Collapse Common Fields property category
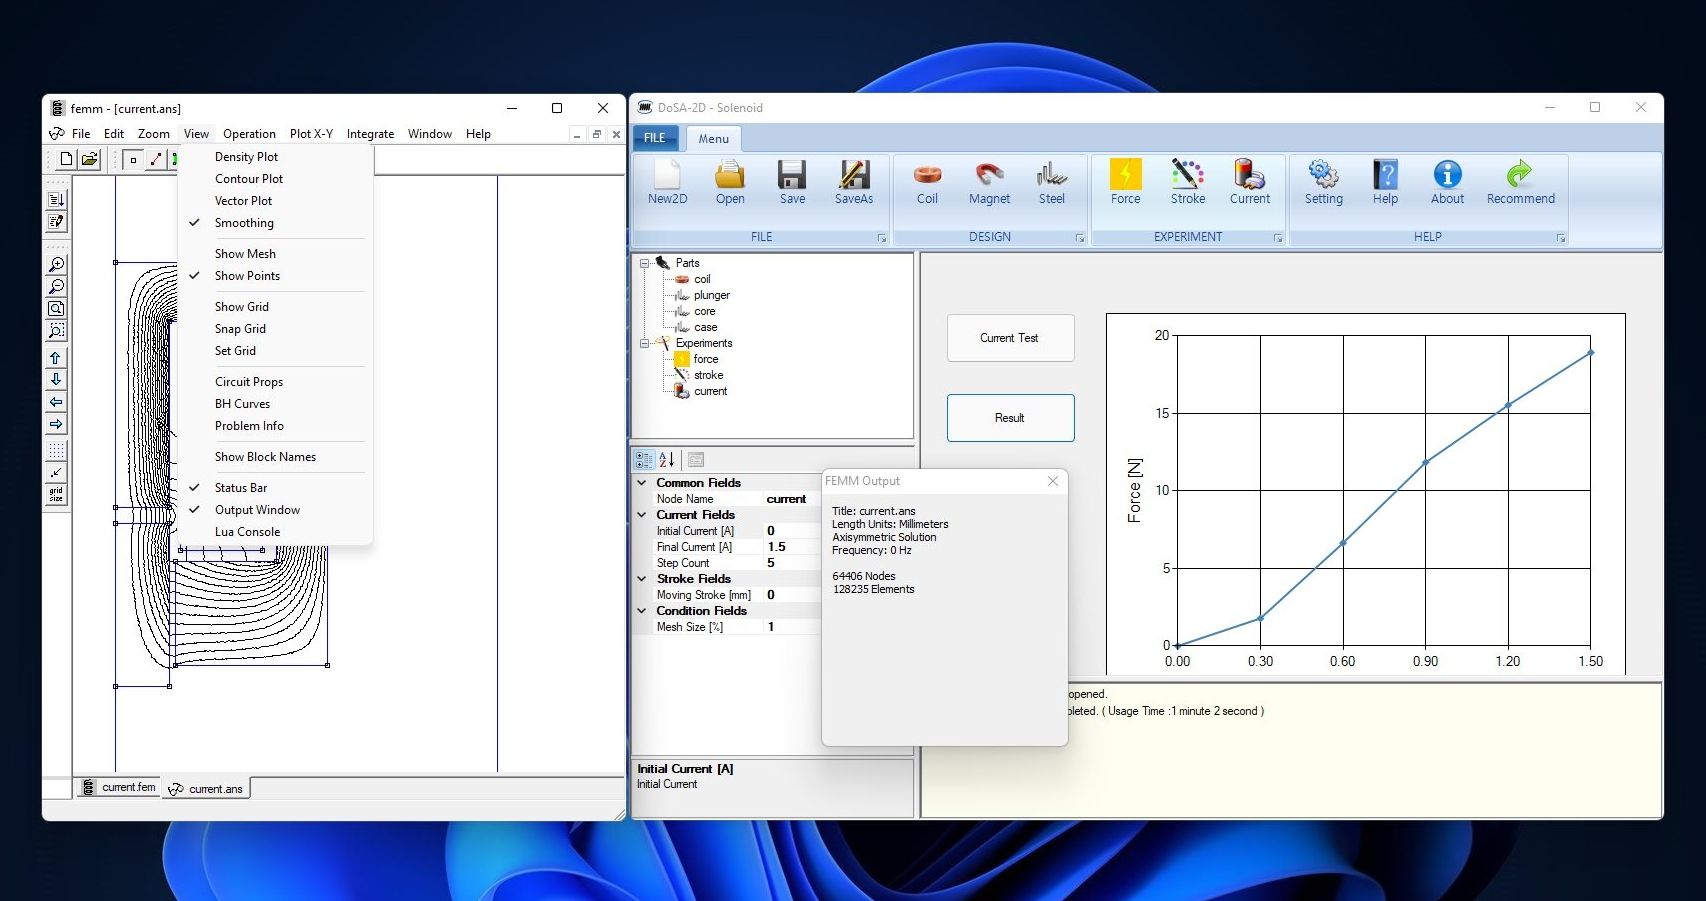This screenshot has width=1706, height=901. click(x=642, y=483)
